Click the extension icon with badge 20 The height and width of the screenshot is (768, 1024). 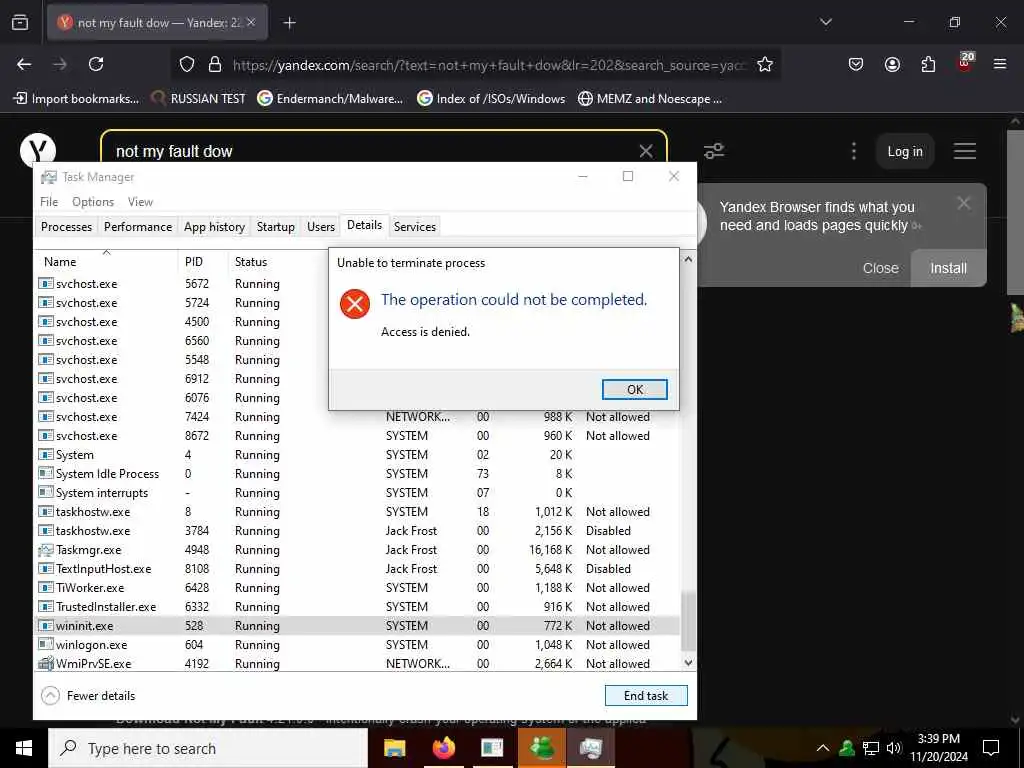pyautogui.click(x=965, y=63)
